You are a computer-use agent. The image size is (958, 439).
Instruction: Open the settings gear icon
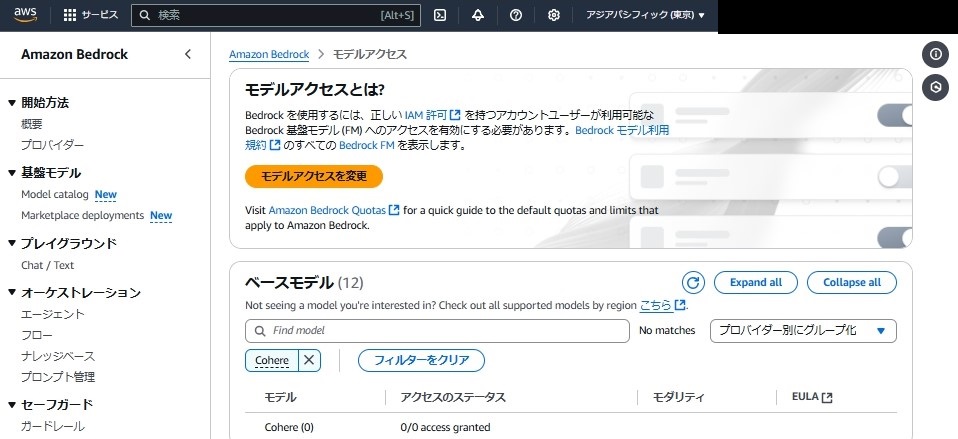pos(554,15)
